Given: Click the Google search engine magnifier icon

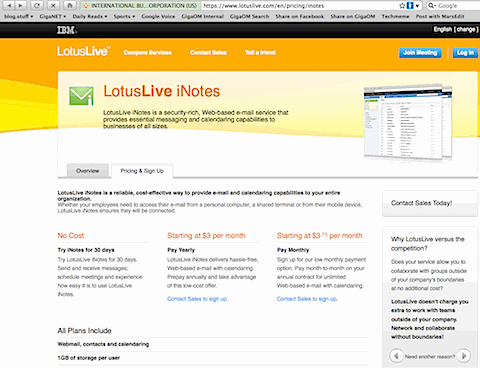Looking at the screenshot, I should (x=431, y=6).
